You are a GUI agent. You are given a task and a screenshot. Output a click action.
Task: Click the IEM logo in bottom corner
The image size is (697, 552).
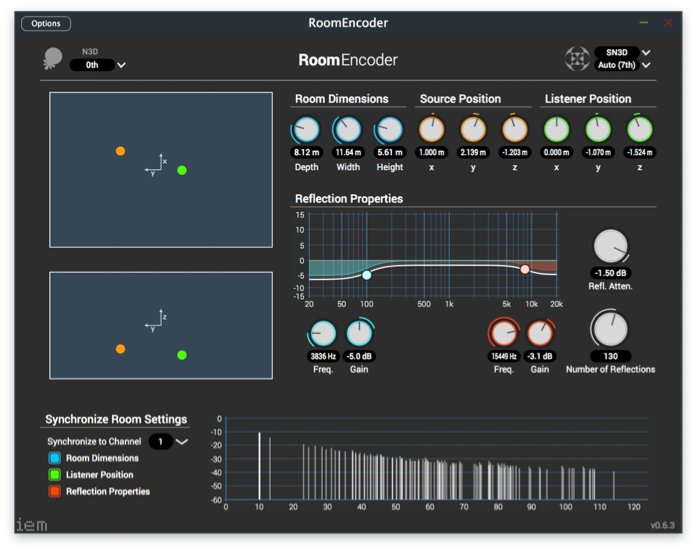(x=31, y=525)
